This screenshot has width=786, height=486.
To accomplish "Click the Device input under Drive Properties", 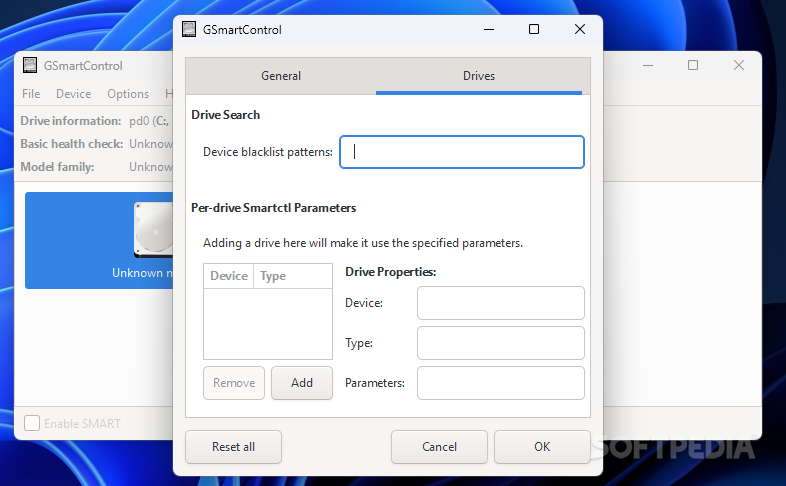I will pyautogui.click(x=500, y=303).
